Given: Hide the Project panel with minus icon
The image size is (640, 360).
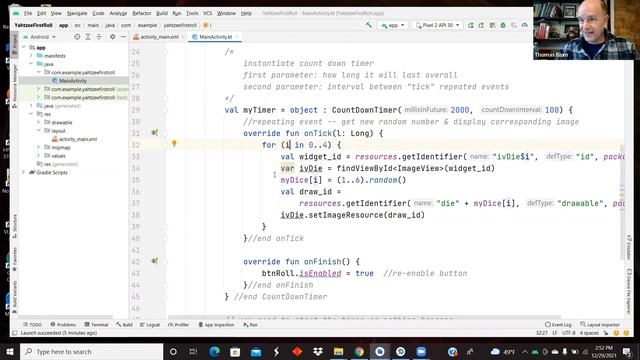Looking at the screenshot, I should 123,37.
